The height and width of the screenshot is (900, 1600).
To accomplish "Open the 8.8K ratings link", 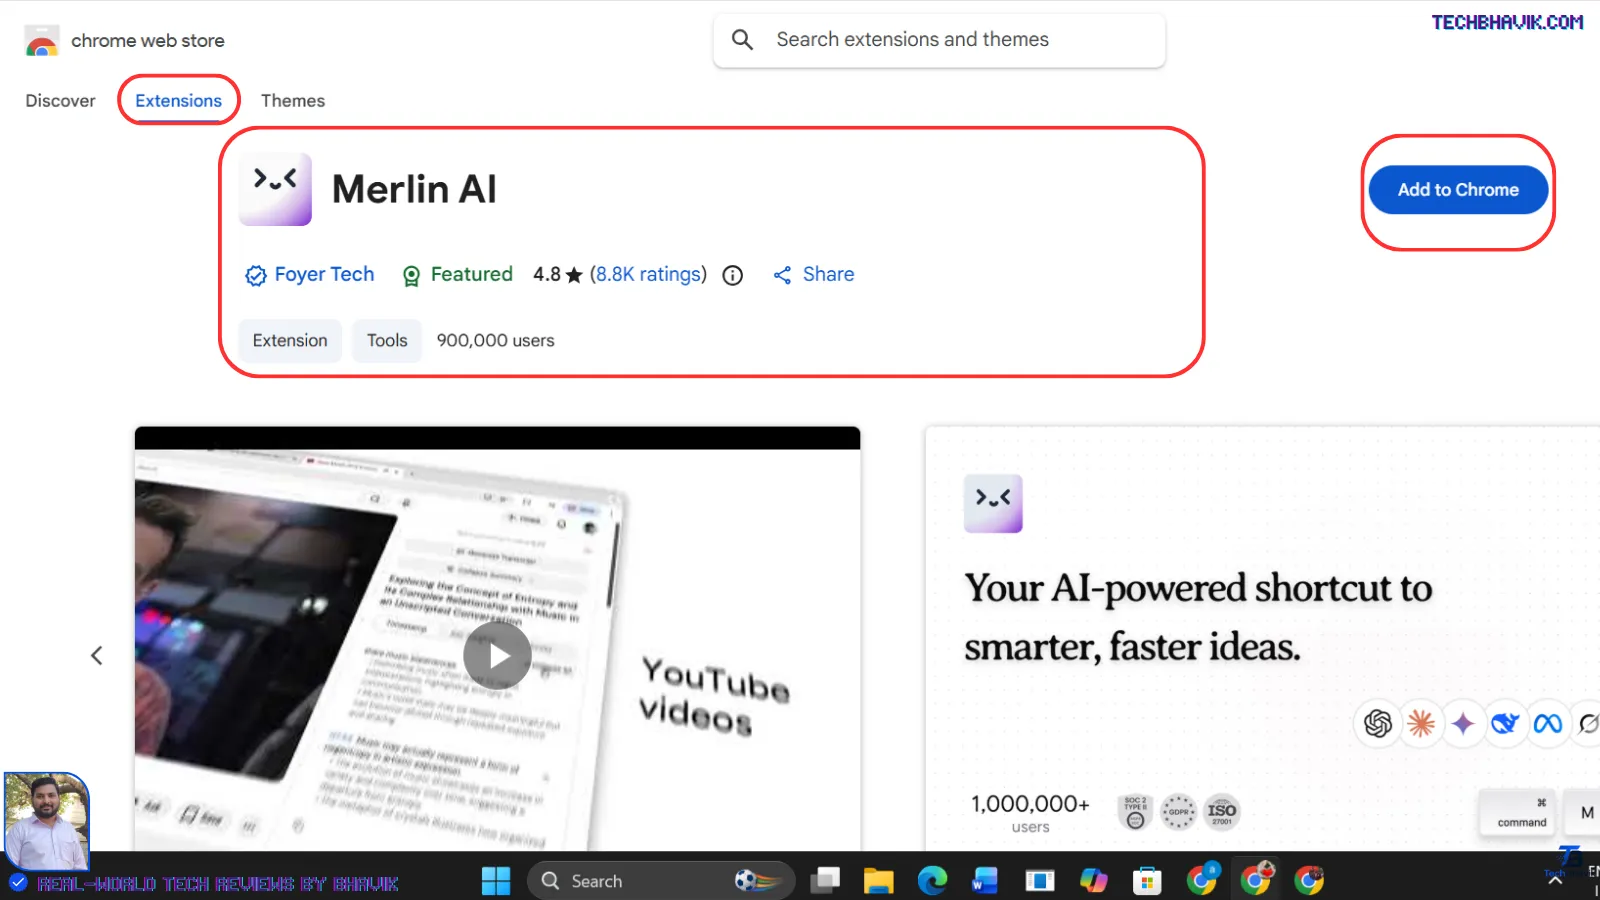I will click(648, 274).
